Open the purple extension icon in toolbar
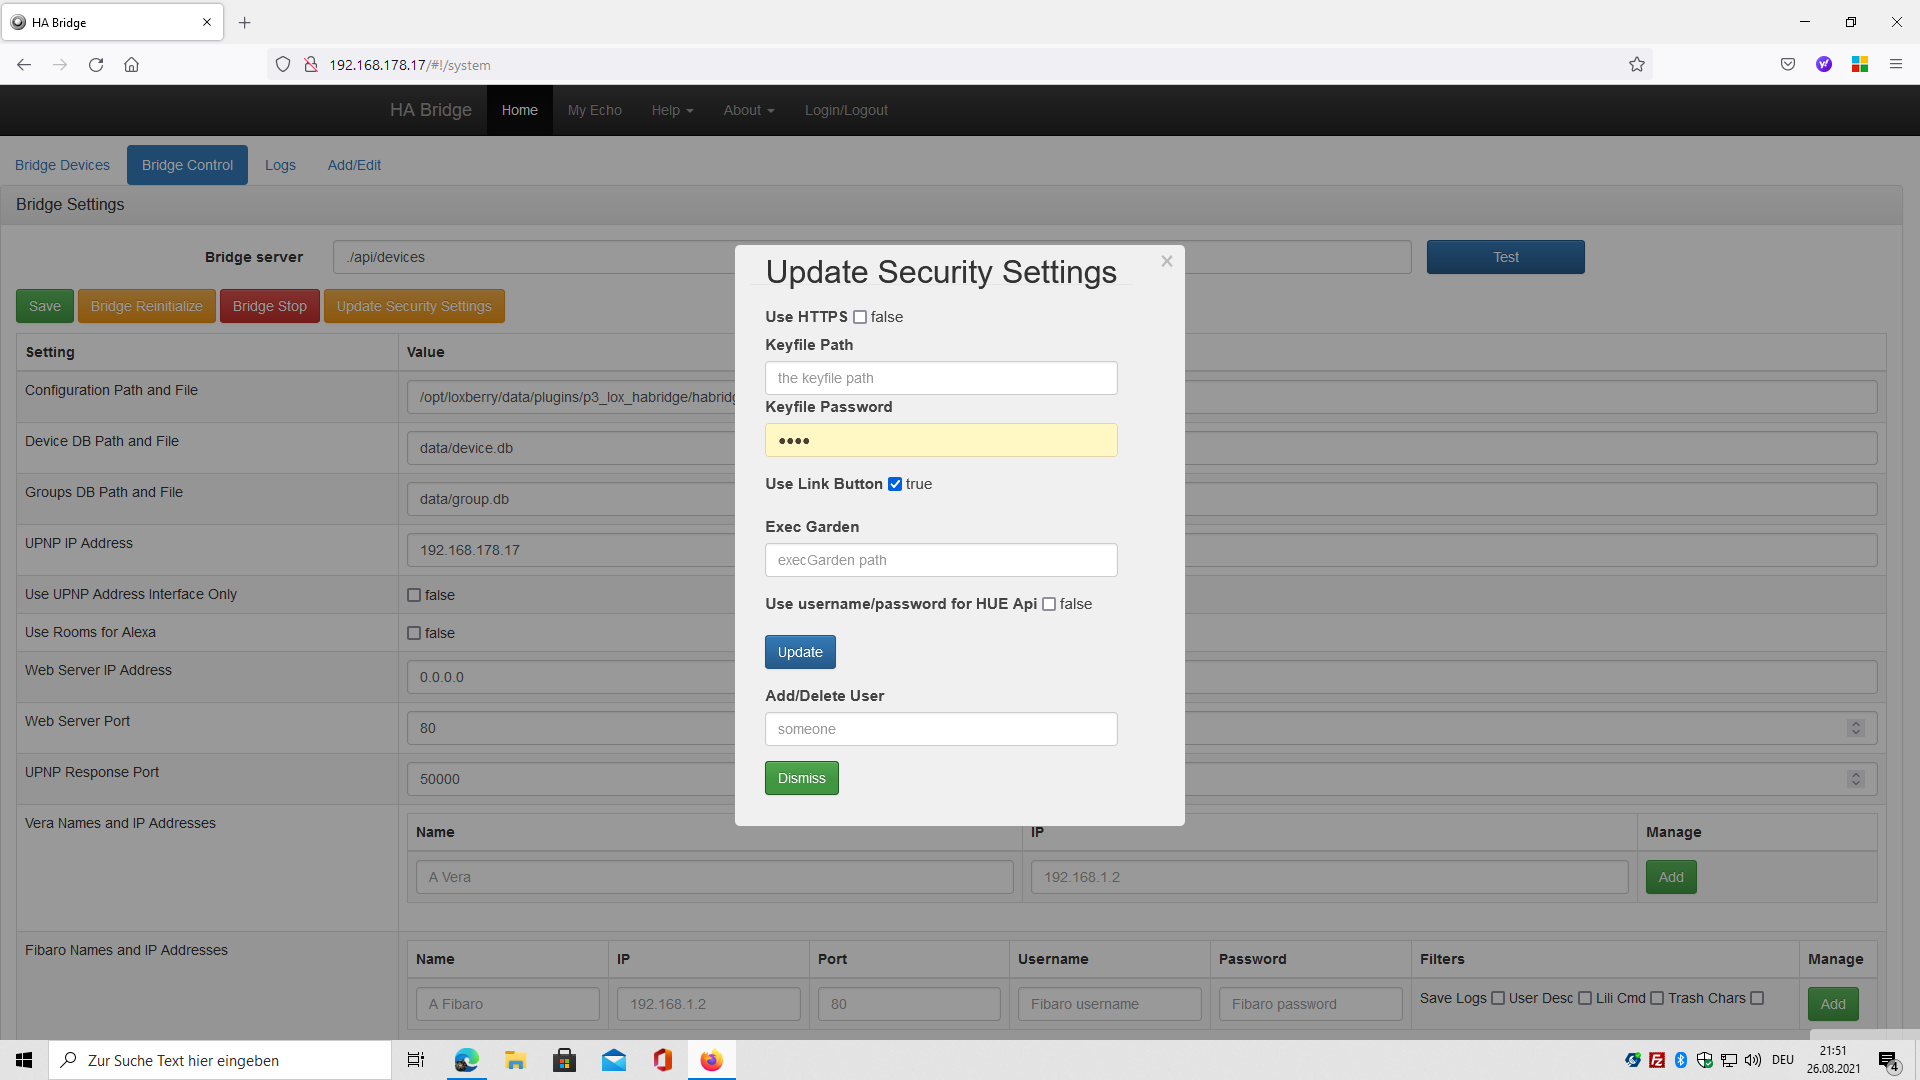Viewport: 1920px width, 1080px height. [1824, 65]
